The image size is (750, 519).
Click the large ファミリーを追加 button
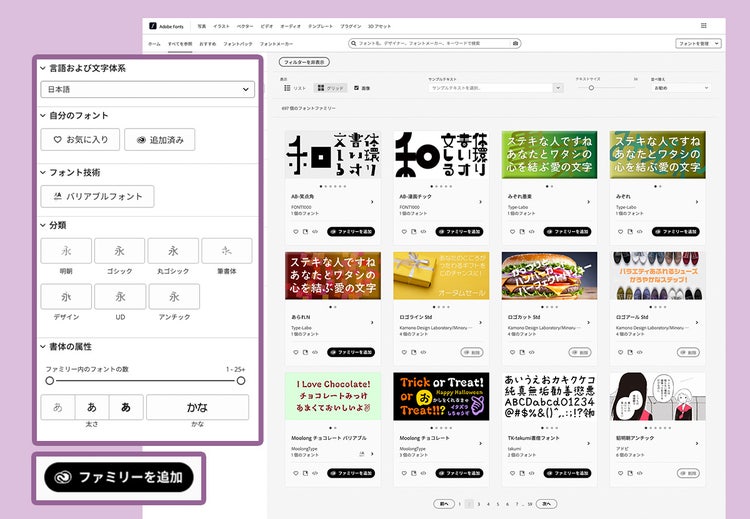click(x=119, y=477)
